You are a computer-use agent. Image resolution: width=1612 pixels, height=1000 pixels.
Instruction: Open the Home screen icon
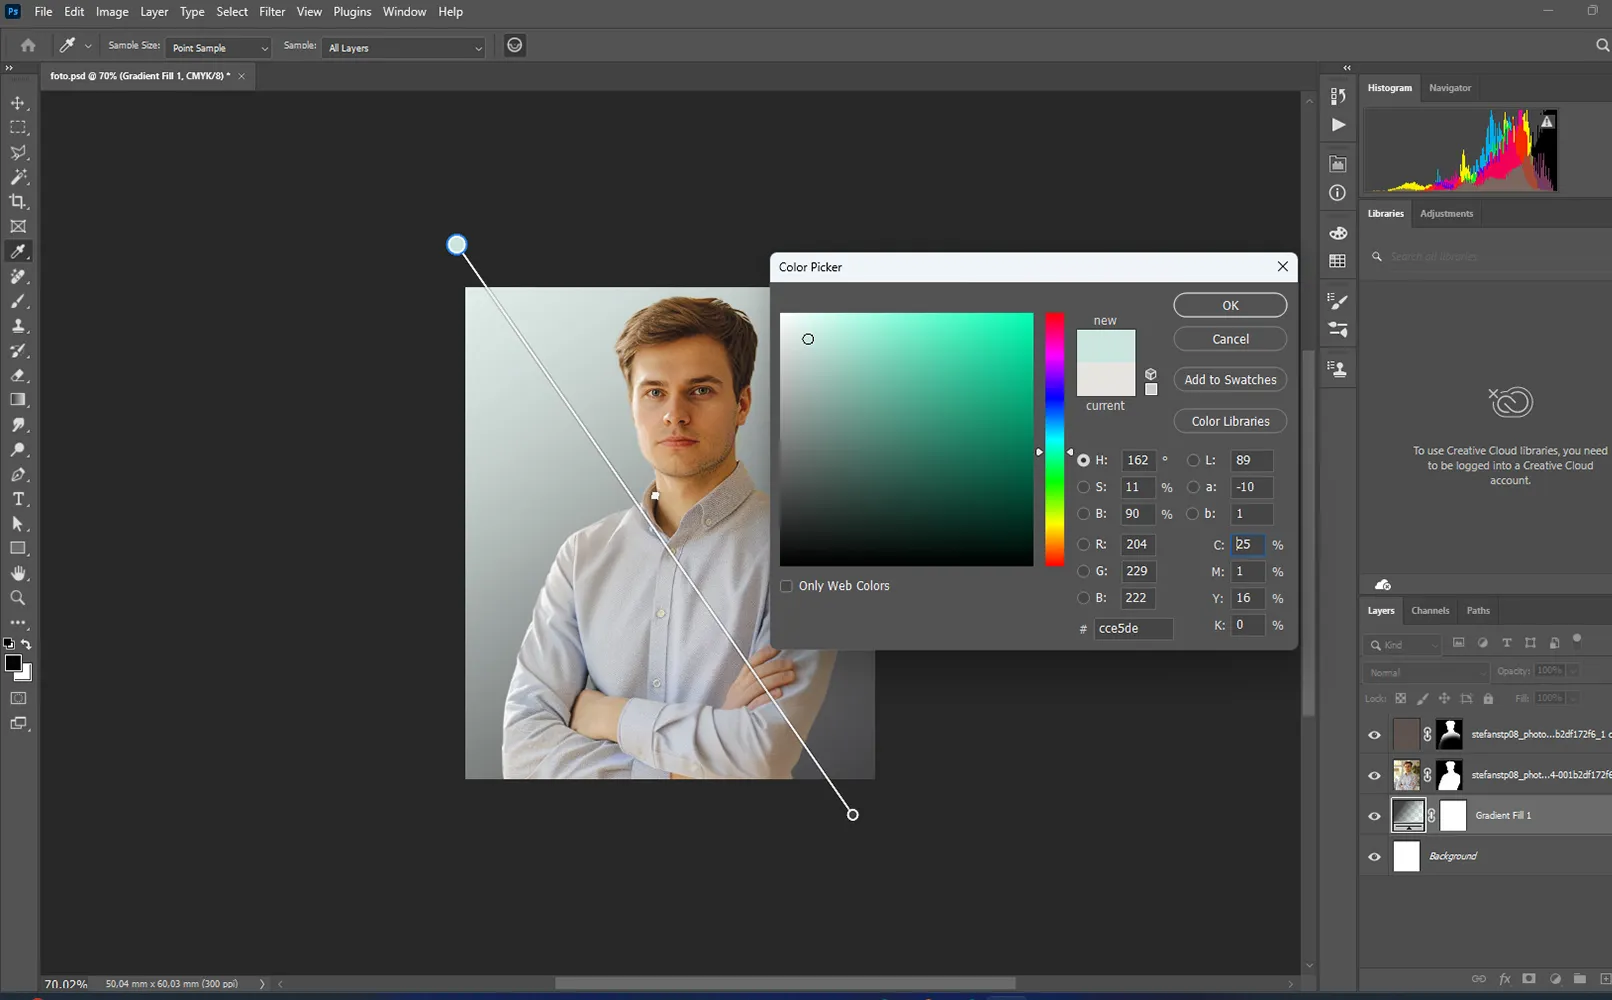(x=28, y=45)
